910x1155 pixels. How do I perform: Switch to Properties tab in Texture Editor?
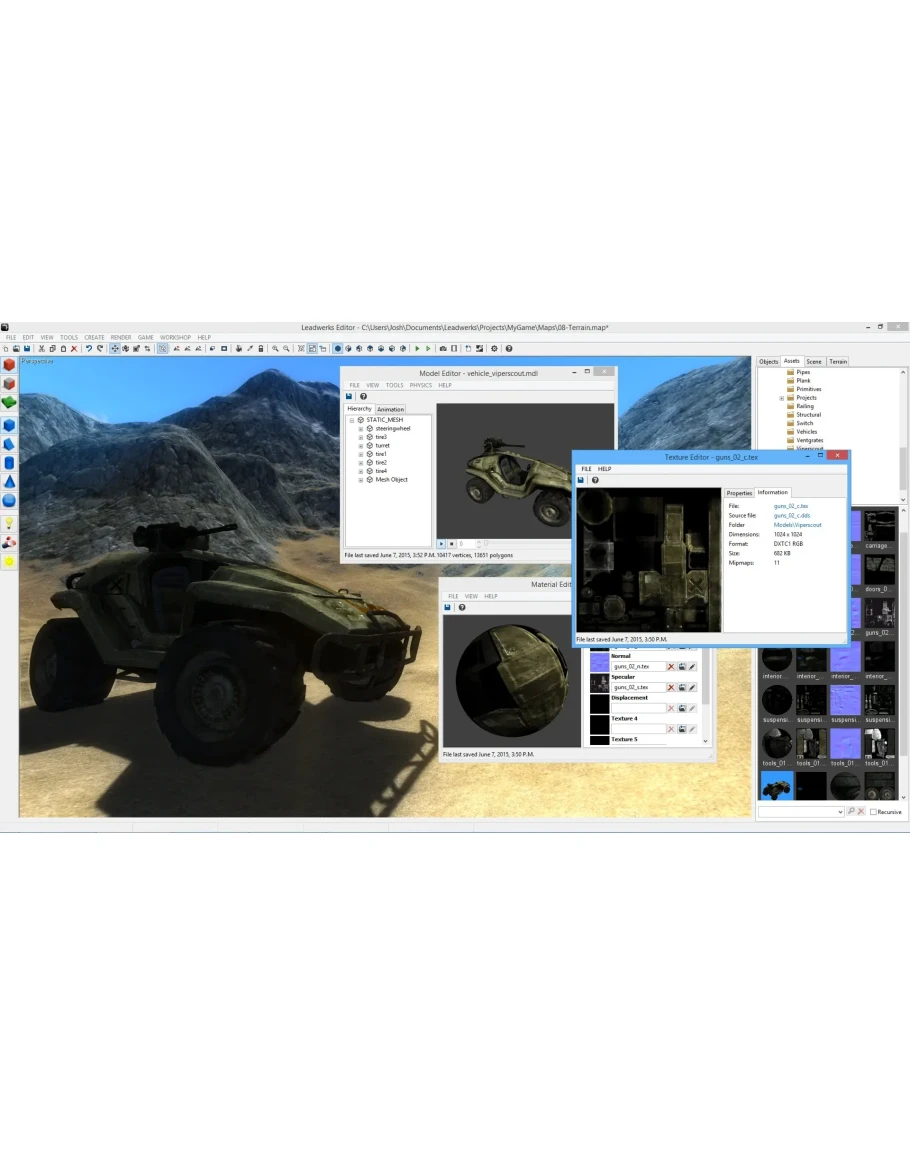pos(739,493)
